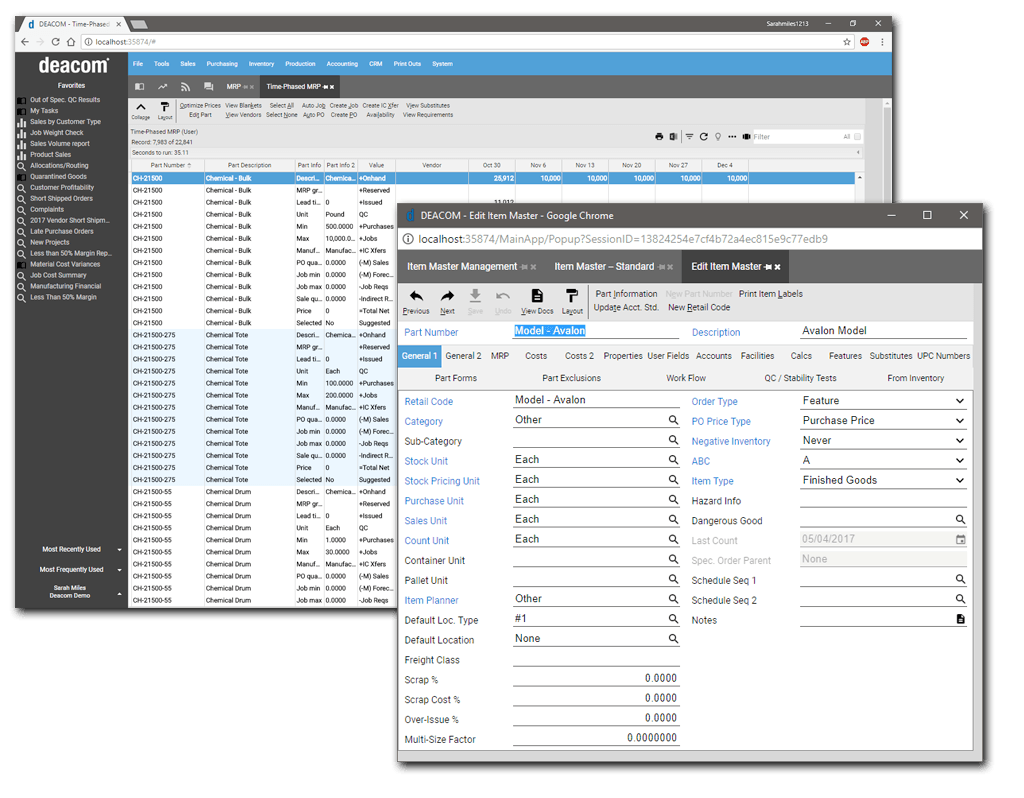
Task: Click the home button in the main Chrome window
Action: (71, 42)
